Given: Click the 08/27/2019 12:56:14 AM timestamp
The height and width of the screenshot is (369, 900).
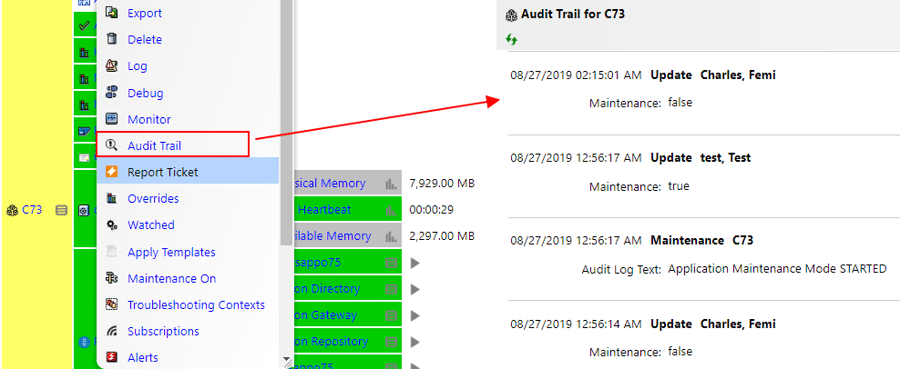Looking at the screenshot, I should (x=576, y=324).
